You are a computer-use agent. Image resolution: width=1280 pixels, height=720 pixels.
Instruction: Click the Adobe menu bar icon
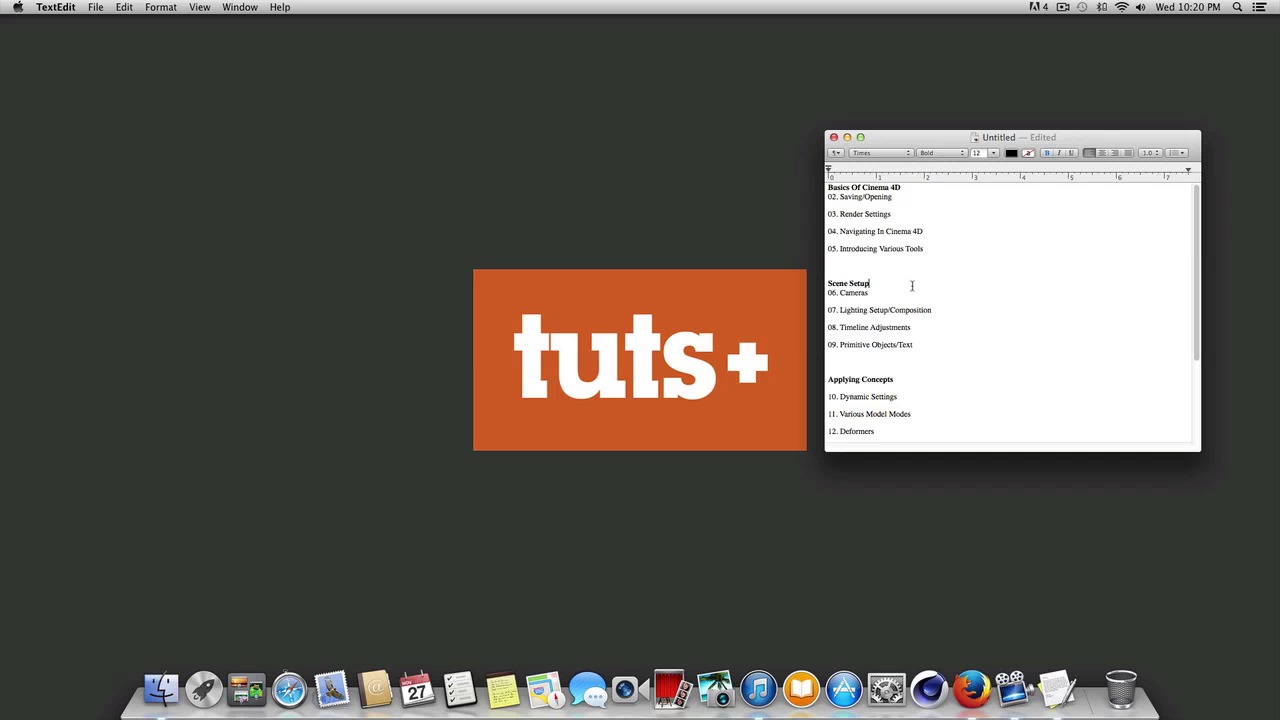[x=1038, y=7]
